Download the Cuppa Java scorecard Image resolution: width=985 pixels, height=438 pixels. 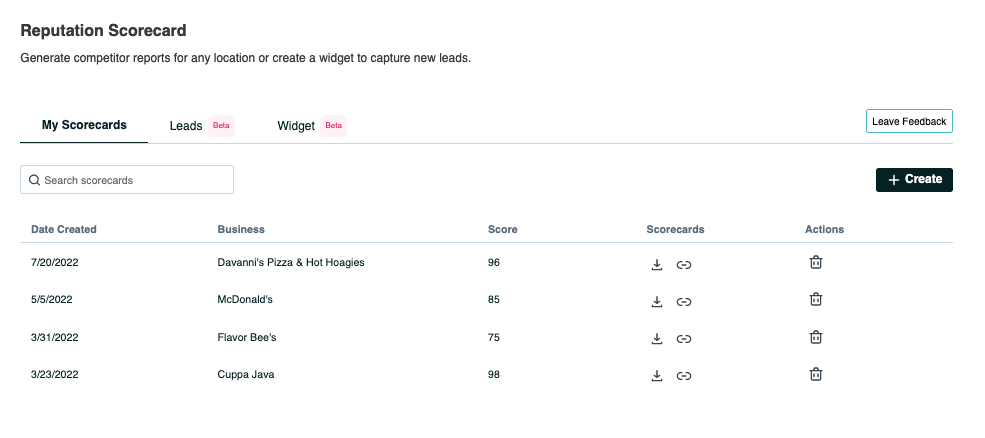click(657, 376)
